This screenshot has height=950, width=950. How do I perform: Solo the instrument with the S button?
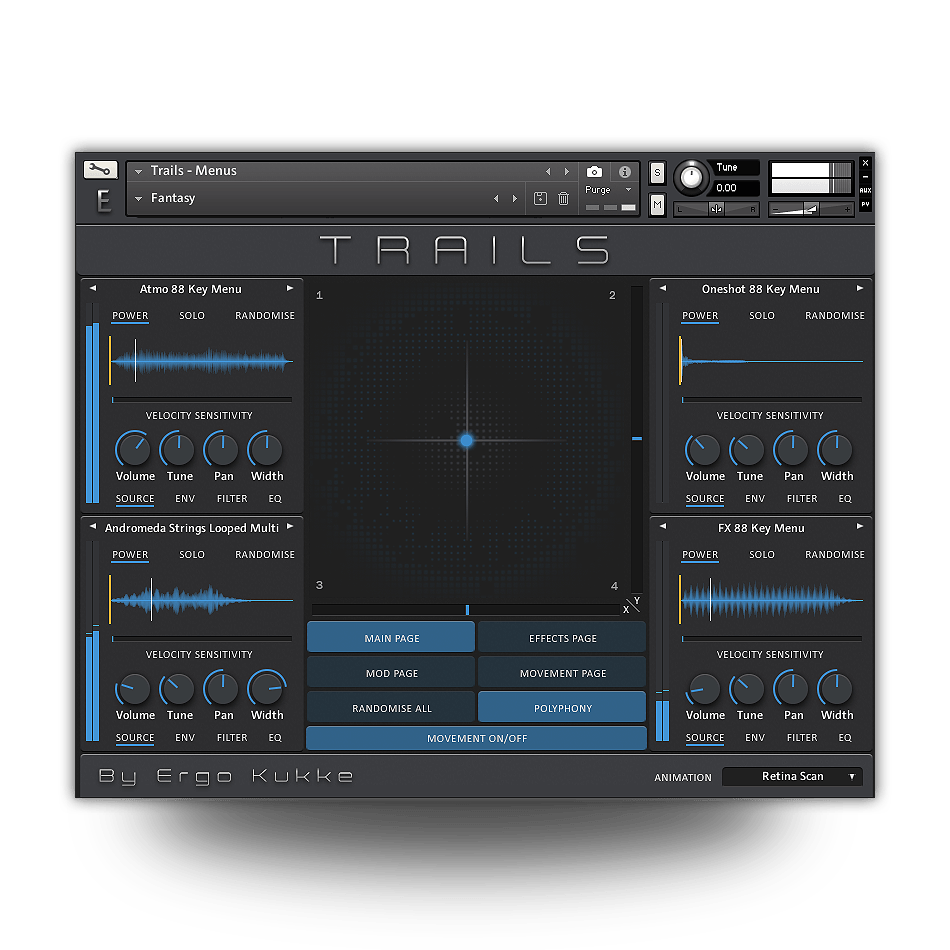tap(657, 173)
